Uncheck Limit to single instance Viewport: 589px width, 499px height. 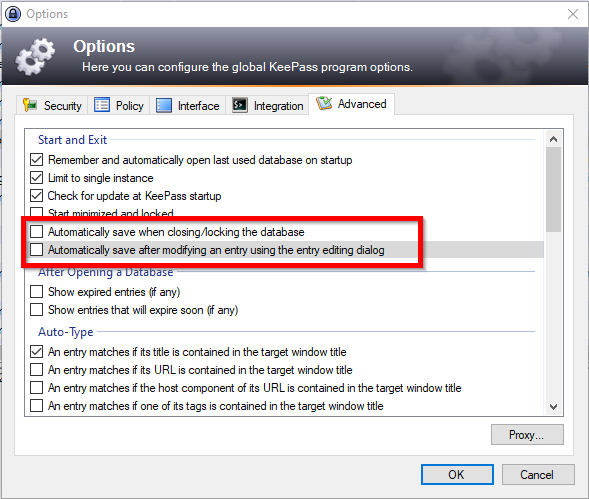(x=36, y=178)
